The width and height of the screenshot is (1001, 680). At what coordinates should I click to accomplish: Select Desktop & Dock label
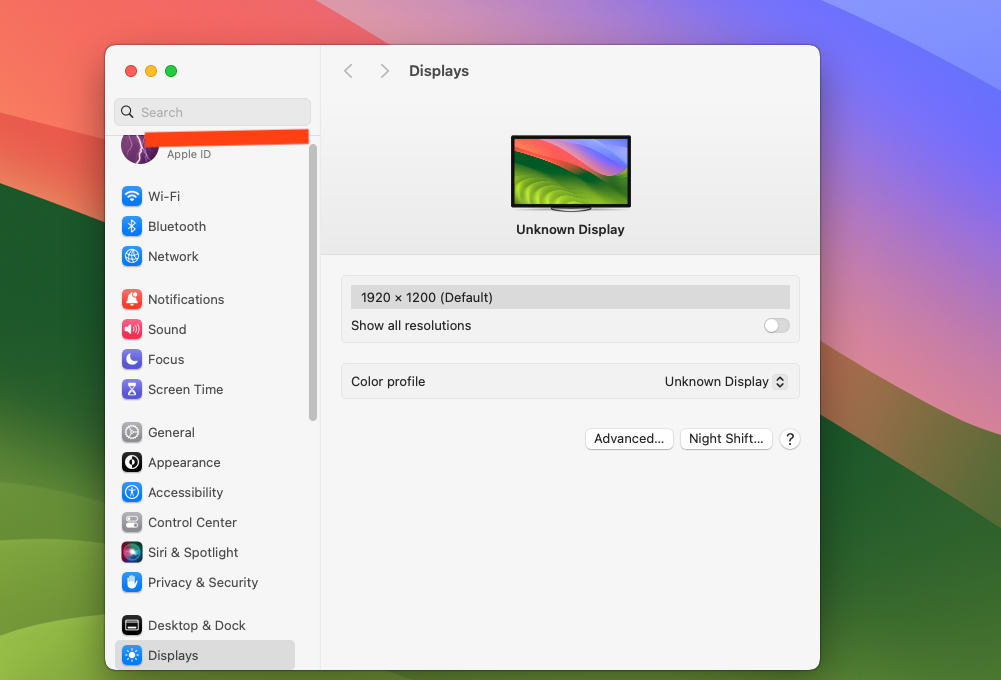[x=197, y=625]
